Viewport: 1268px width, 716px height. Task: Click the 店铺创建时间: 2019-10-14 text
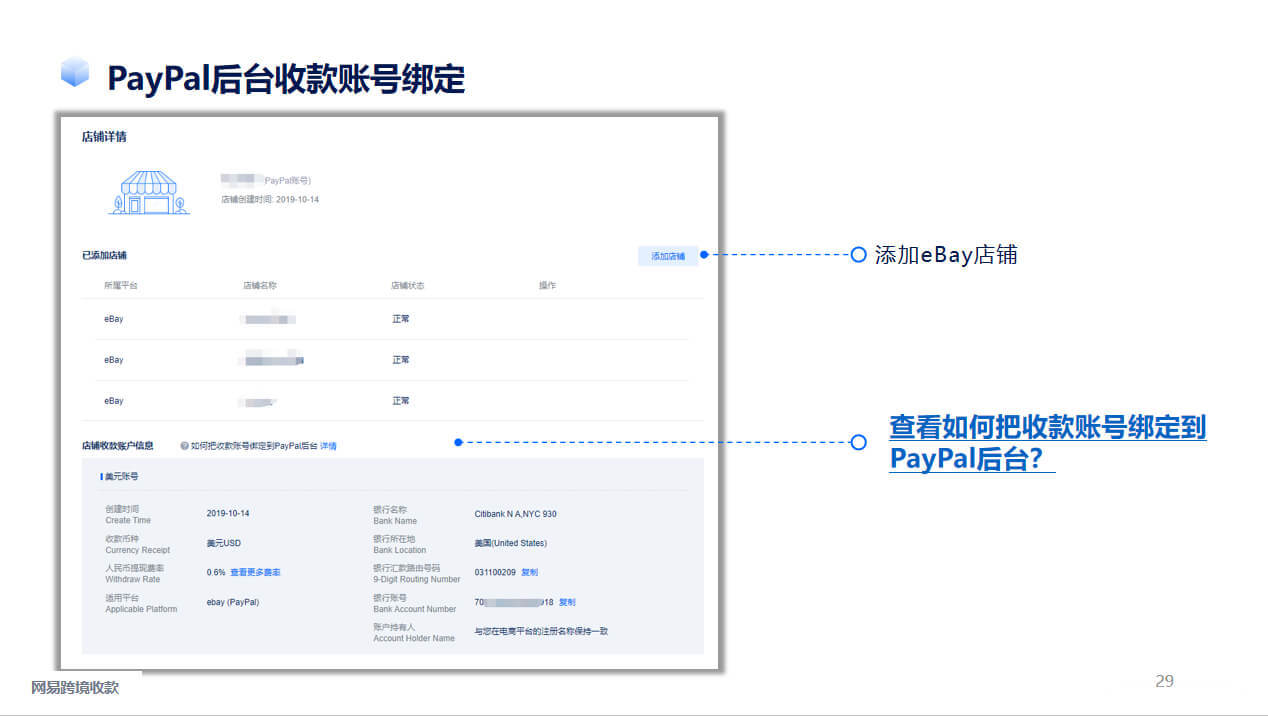(x=270, y=200)
